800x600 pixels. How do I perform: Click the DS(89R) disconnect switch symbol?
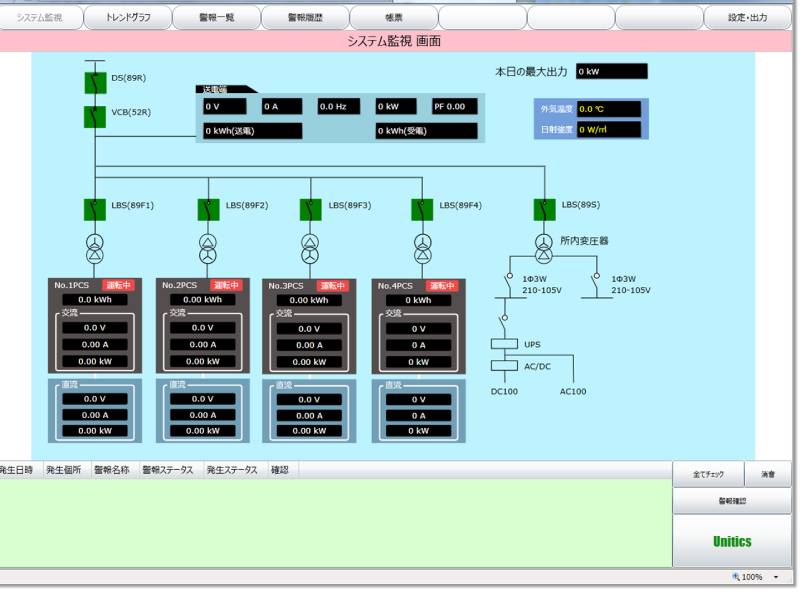(x=95, y=79)
